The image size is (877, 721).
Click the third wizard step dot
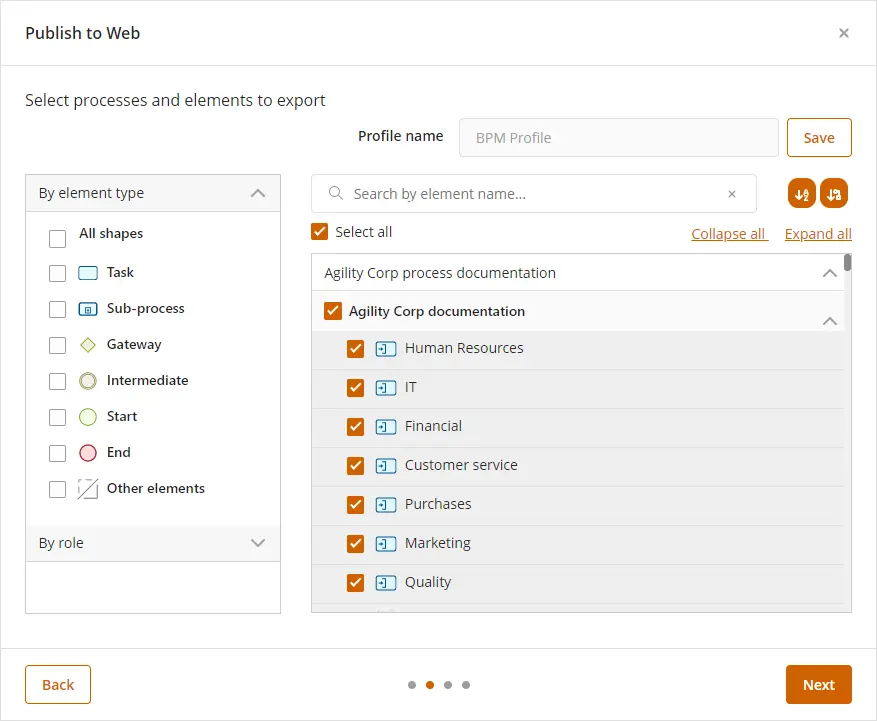click(x=447, y=685)
